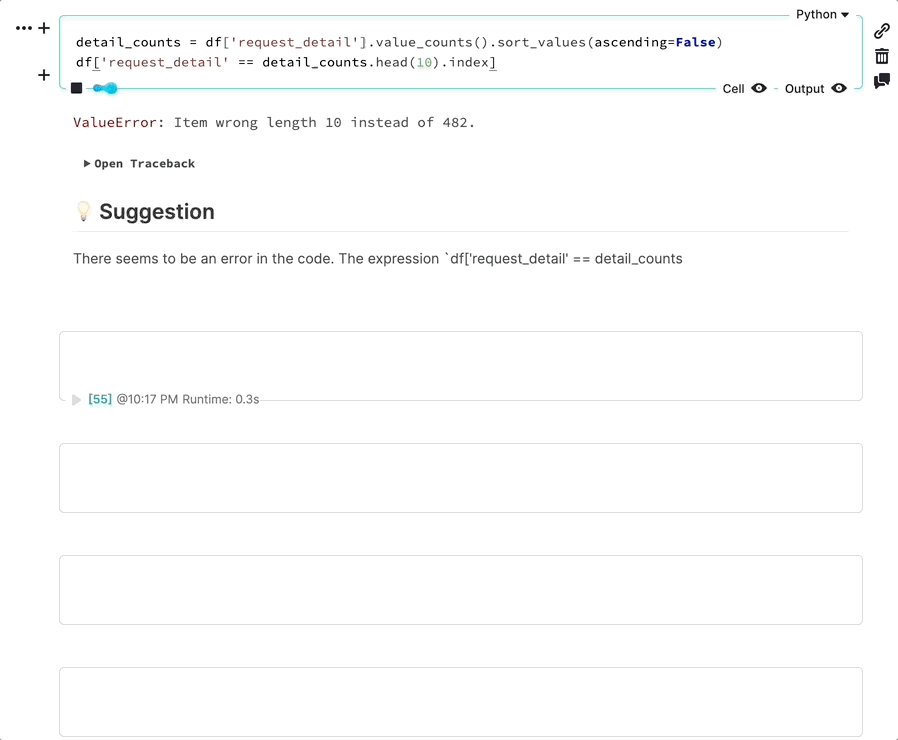The width and height of the screenshot is (898, 740).
Task: Delete the cell with the trash icon
Action: point(882,56)
